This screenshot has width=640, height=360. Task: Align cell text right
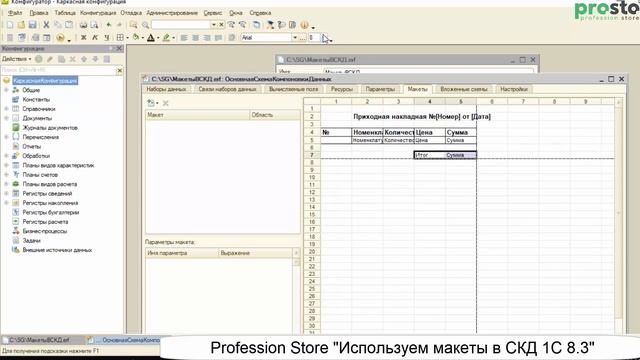207,38
